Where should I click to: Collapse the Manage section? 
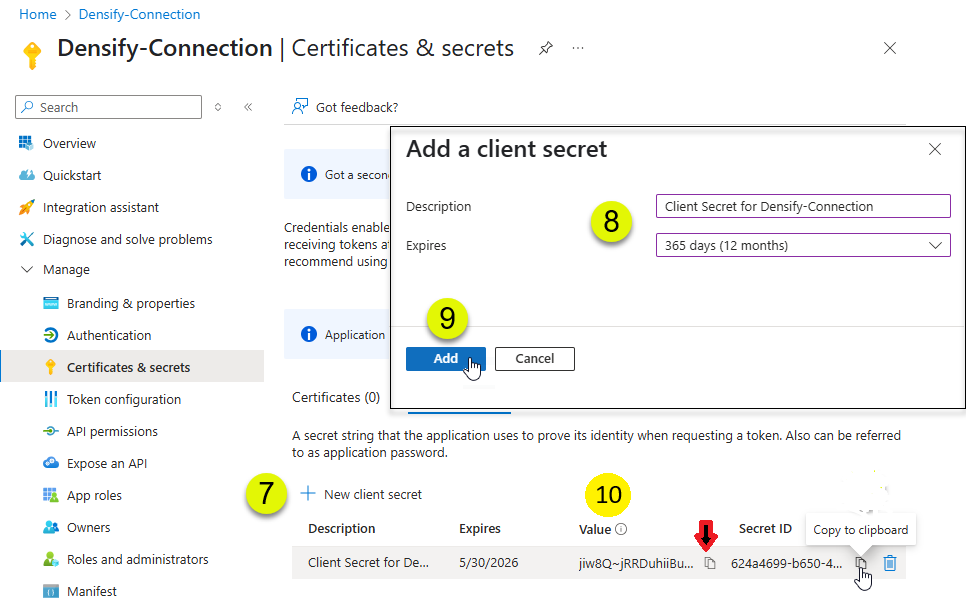(x=26, y=269)
